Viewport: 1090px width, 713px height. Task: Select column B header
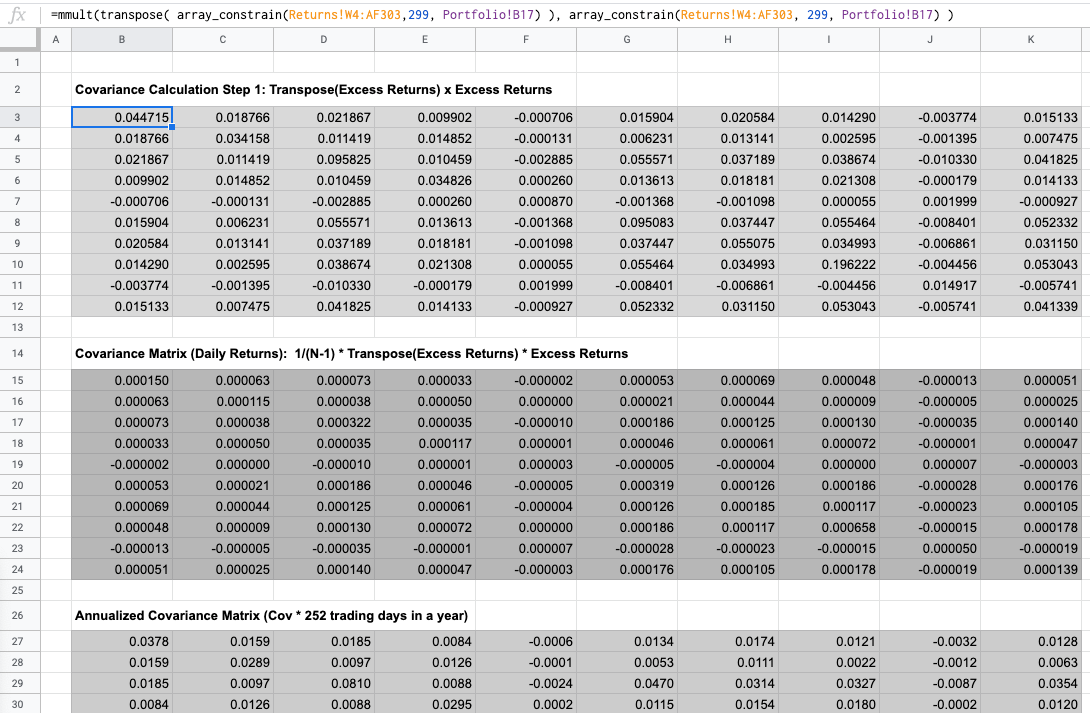pos(122,40)
